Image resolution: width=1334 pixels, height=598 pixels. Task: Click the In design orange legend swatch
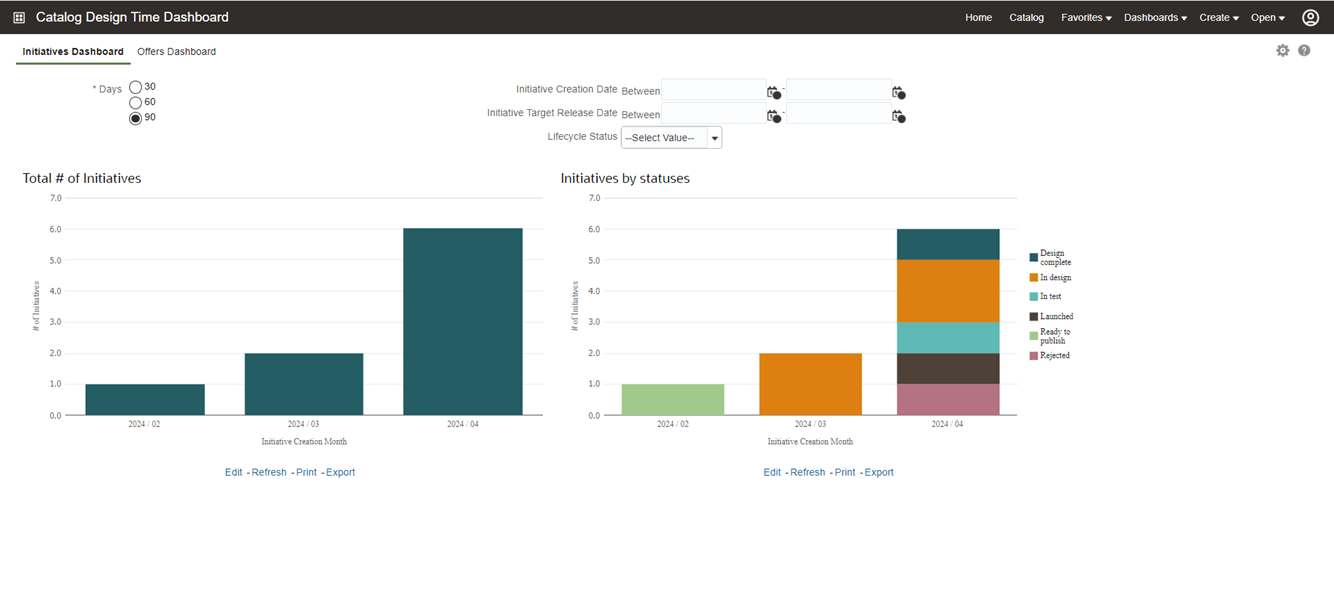(x=1034, y=277)
